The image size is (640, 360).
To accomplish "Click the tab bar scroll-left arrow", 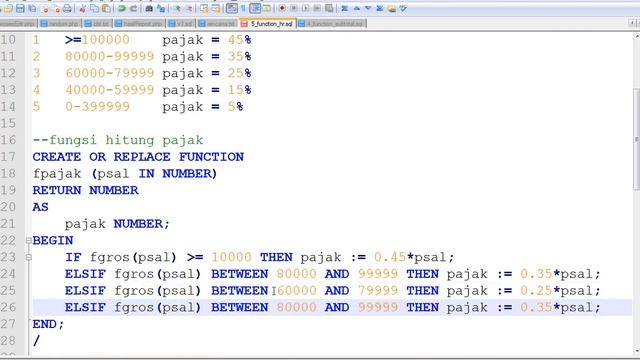I will pyautogui.click(x=631, y=23).
